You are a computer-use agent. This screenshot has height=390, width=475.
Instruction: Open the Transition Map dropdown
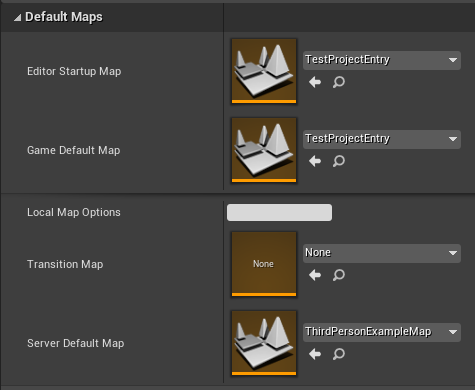[x=382, y=253]
